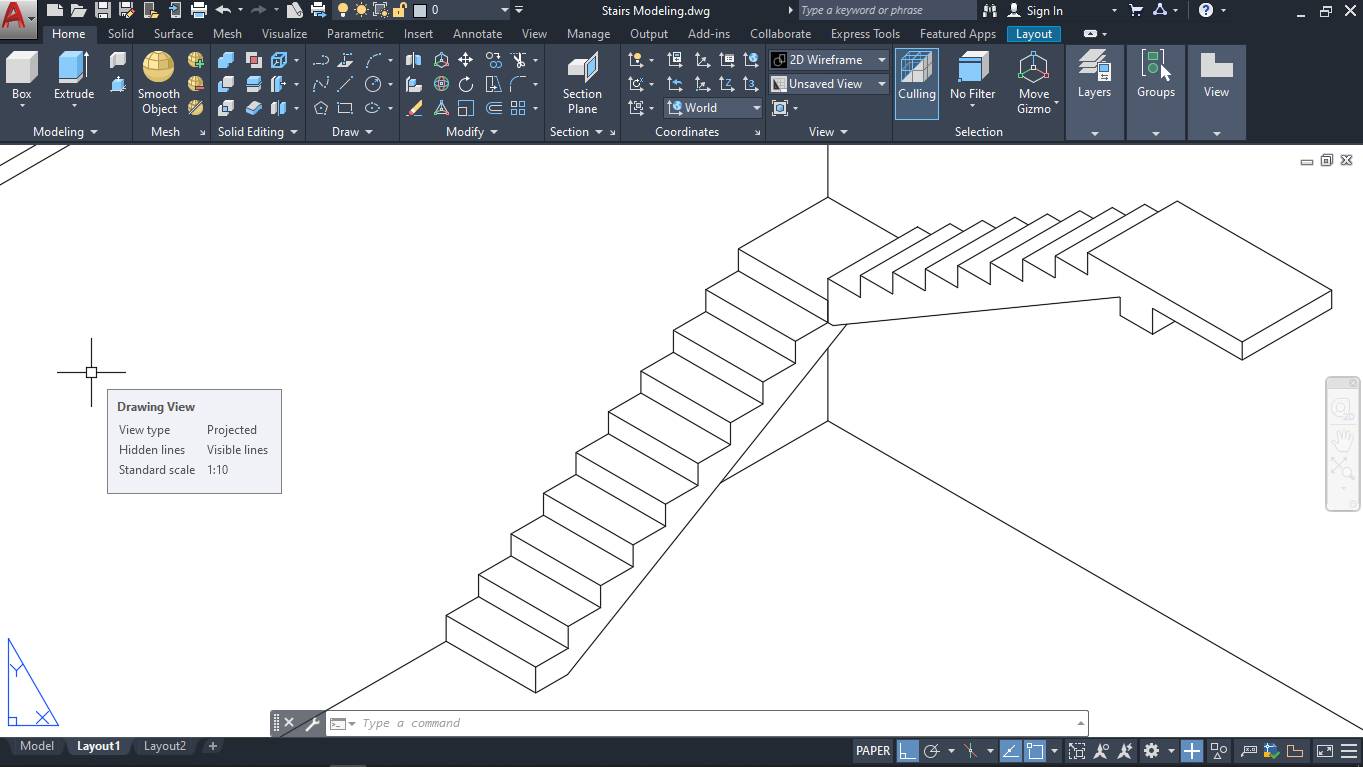The width and height of the screenshot is (1363, 767).
Task: Toggle Ortho mode in the status bar
Action: (908, 750)
